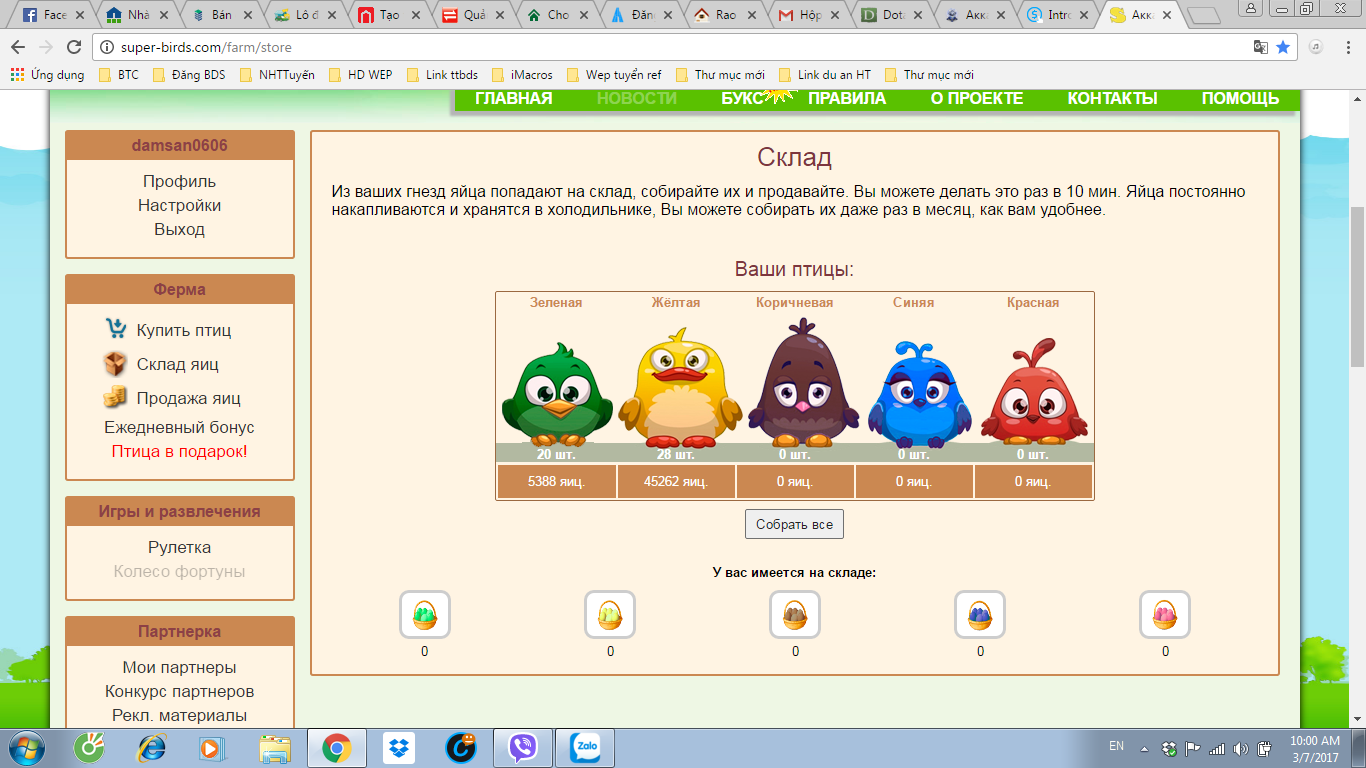Image resolution: width=1366 pixels, height=768 pixels.
Task: Select the green egg basket in the warehouse
Action: (425, 614)
